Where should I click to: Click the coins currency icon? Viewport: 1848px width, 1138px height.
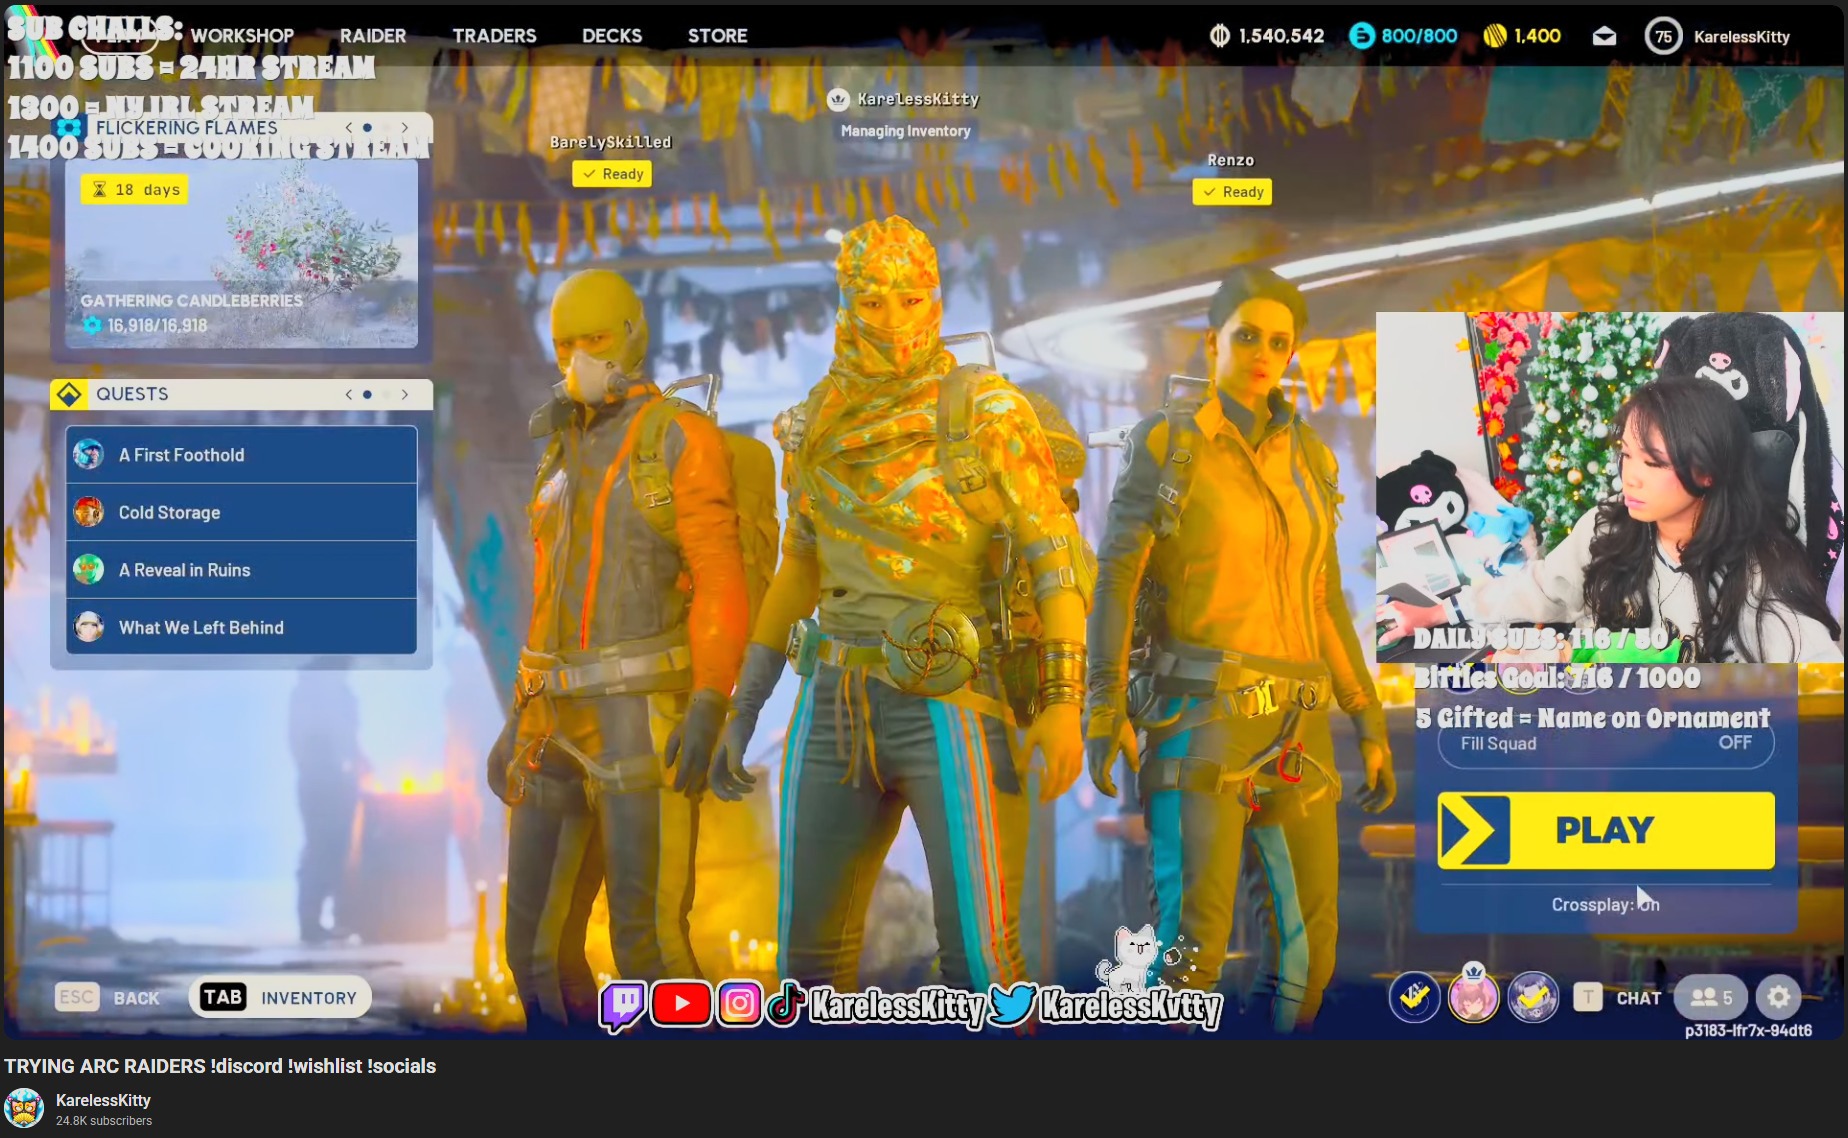point(1220,36)
